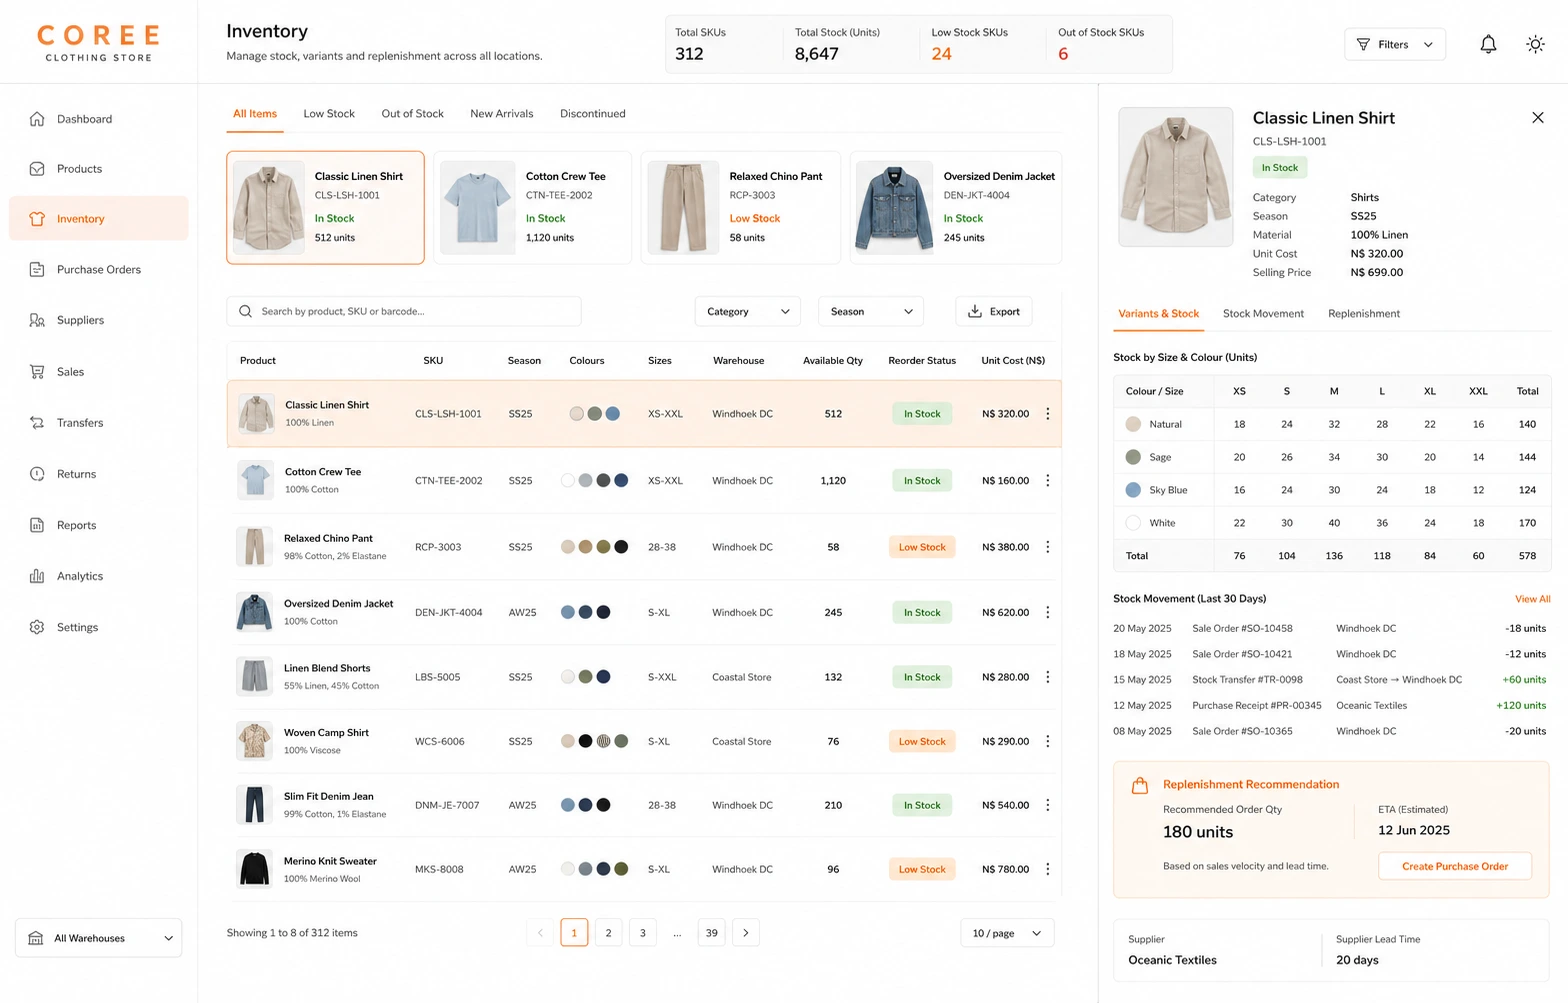1568x1003 pixels.
Task: Expand the Season filter dropdown
Action: (871, 312)
